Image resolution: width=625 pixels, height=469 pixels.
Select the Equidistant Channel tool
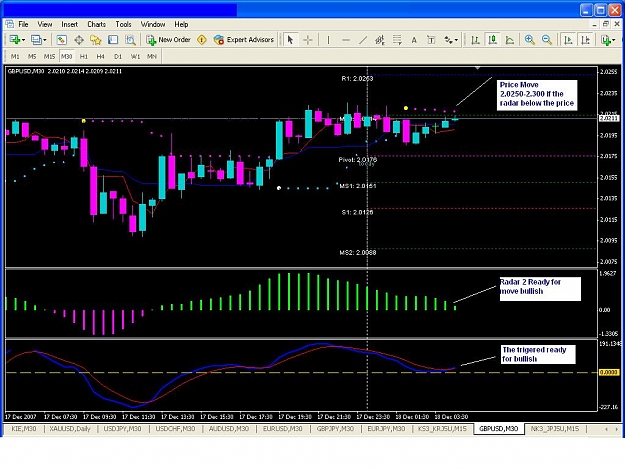(x=380, y=40)
